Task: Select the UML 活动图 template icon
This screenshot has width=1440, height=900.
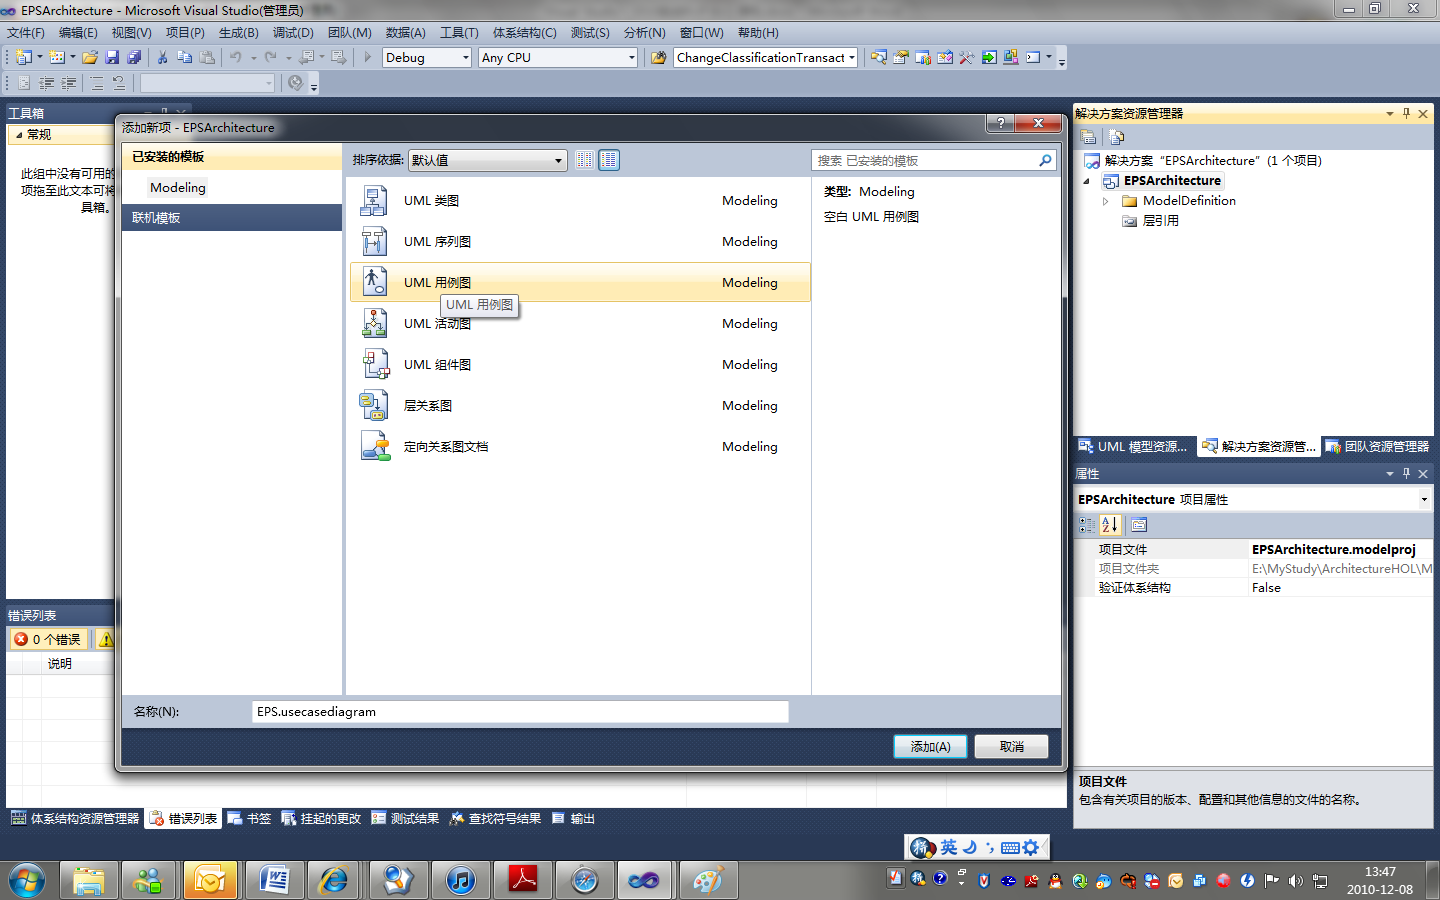Action: [374, 323]
